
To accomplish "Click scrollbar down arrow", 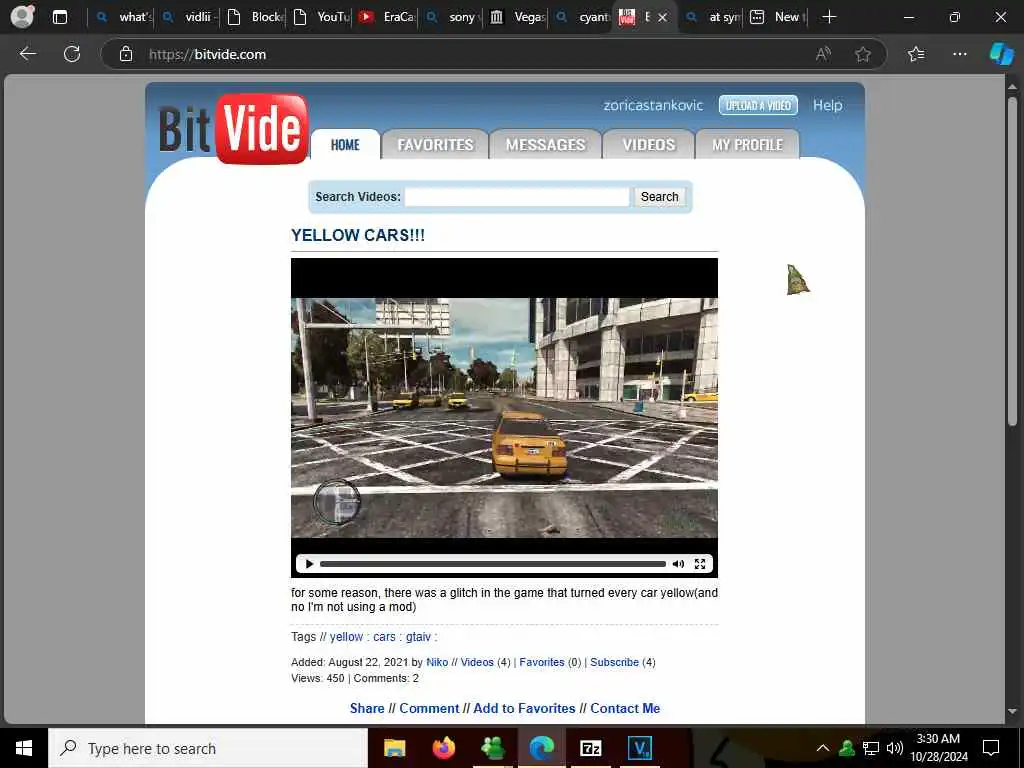I will [1012, 711].
